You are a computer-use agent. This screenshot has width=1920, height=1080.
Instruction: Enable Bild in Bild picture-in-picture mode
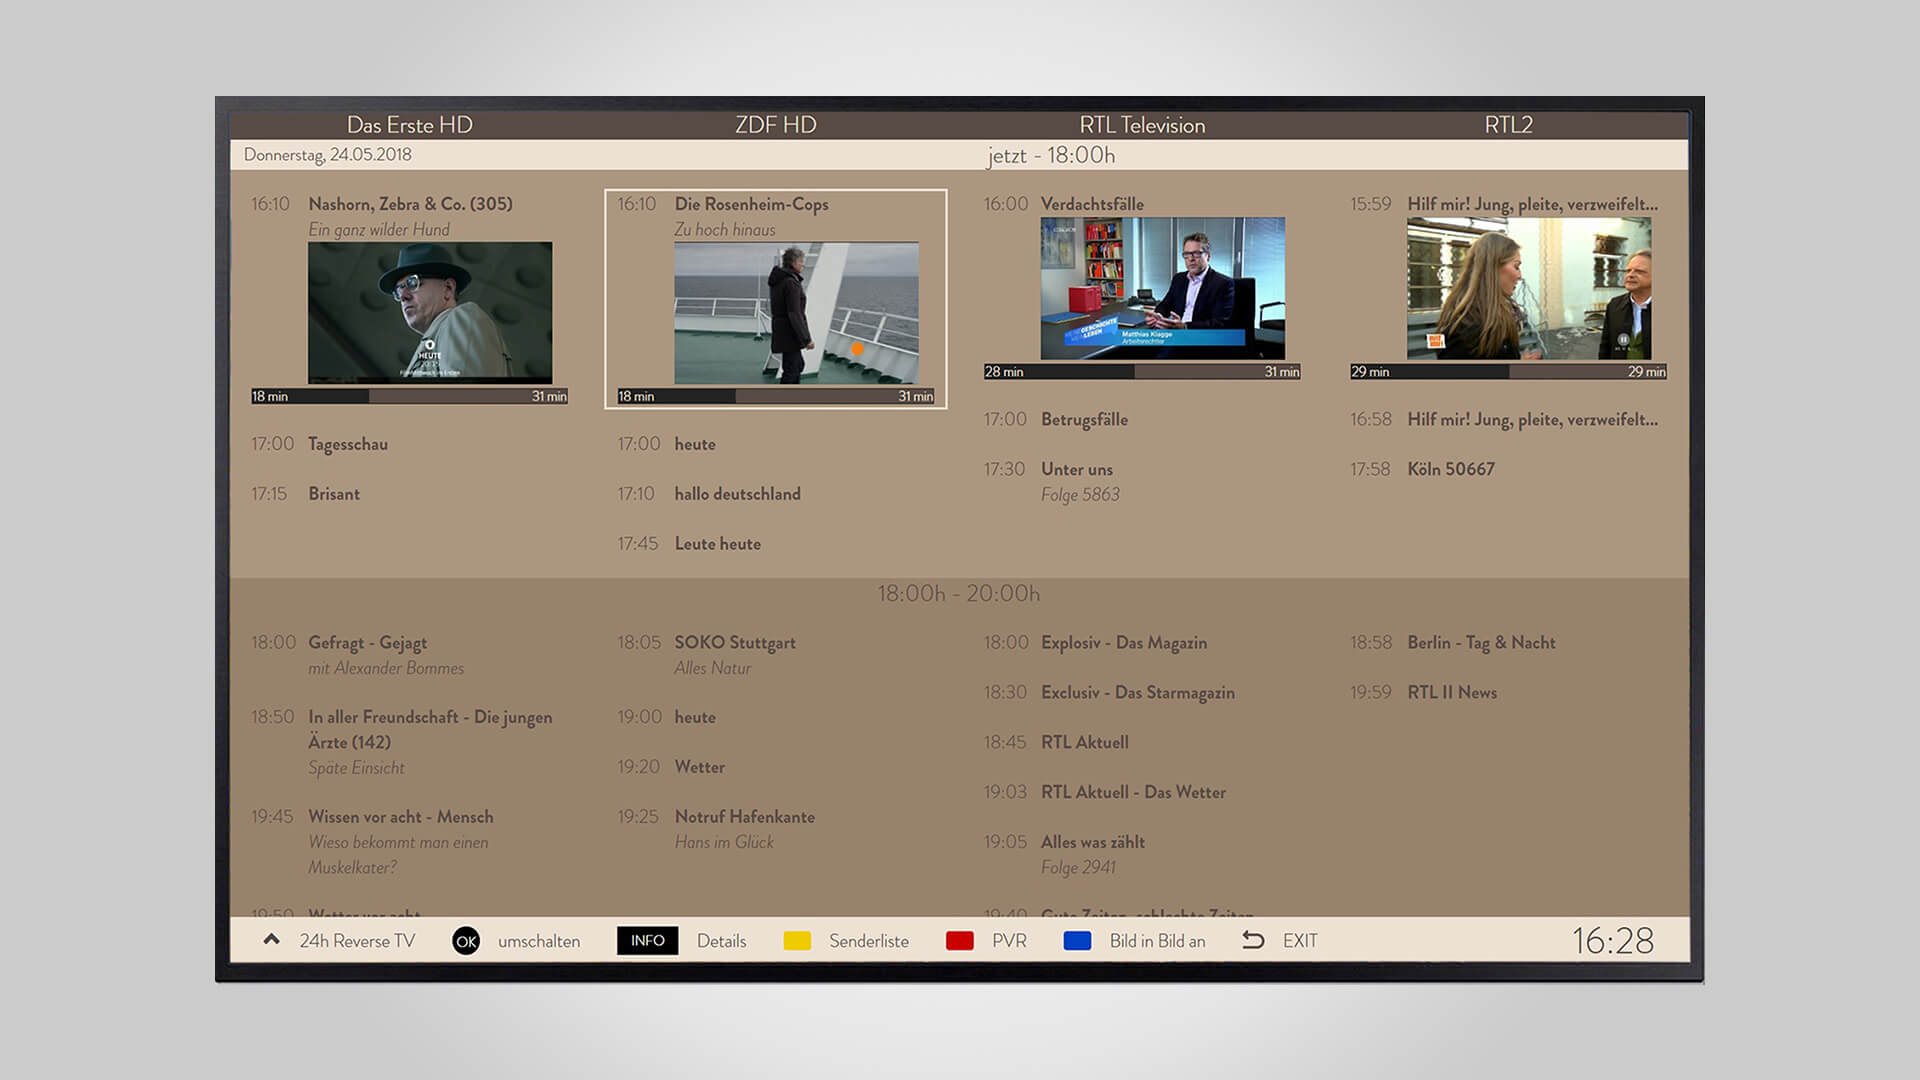pyautogui.click(x=1156, y=941)
